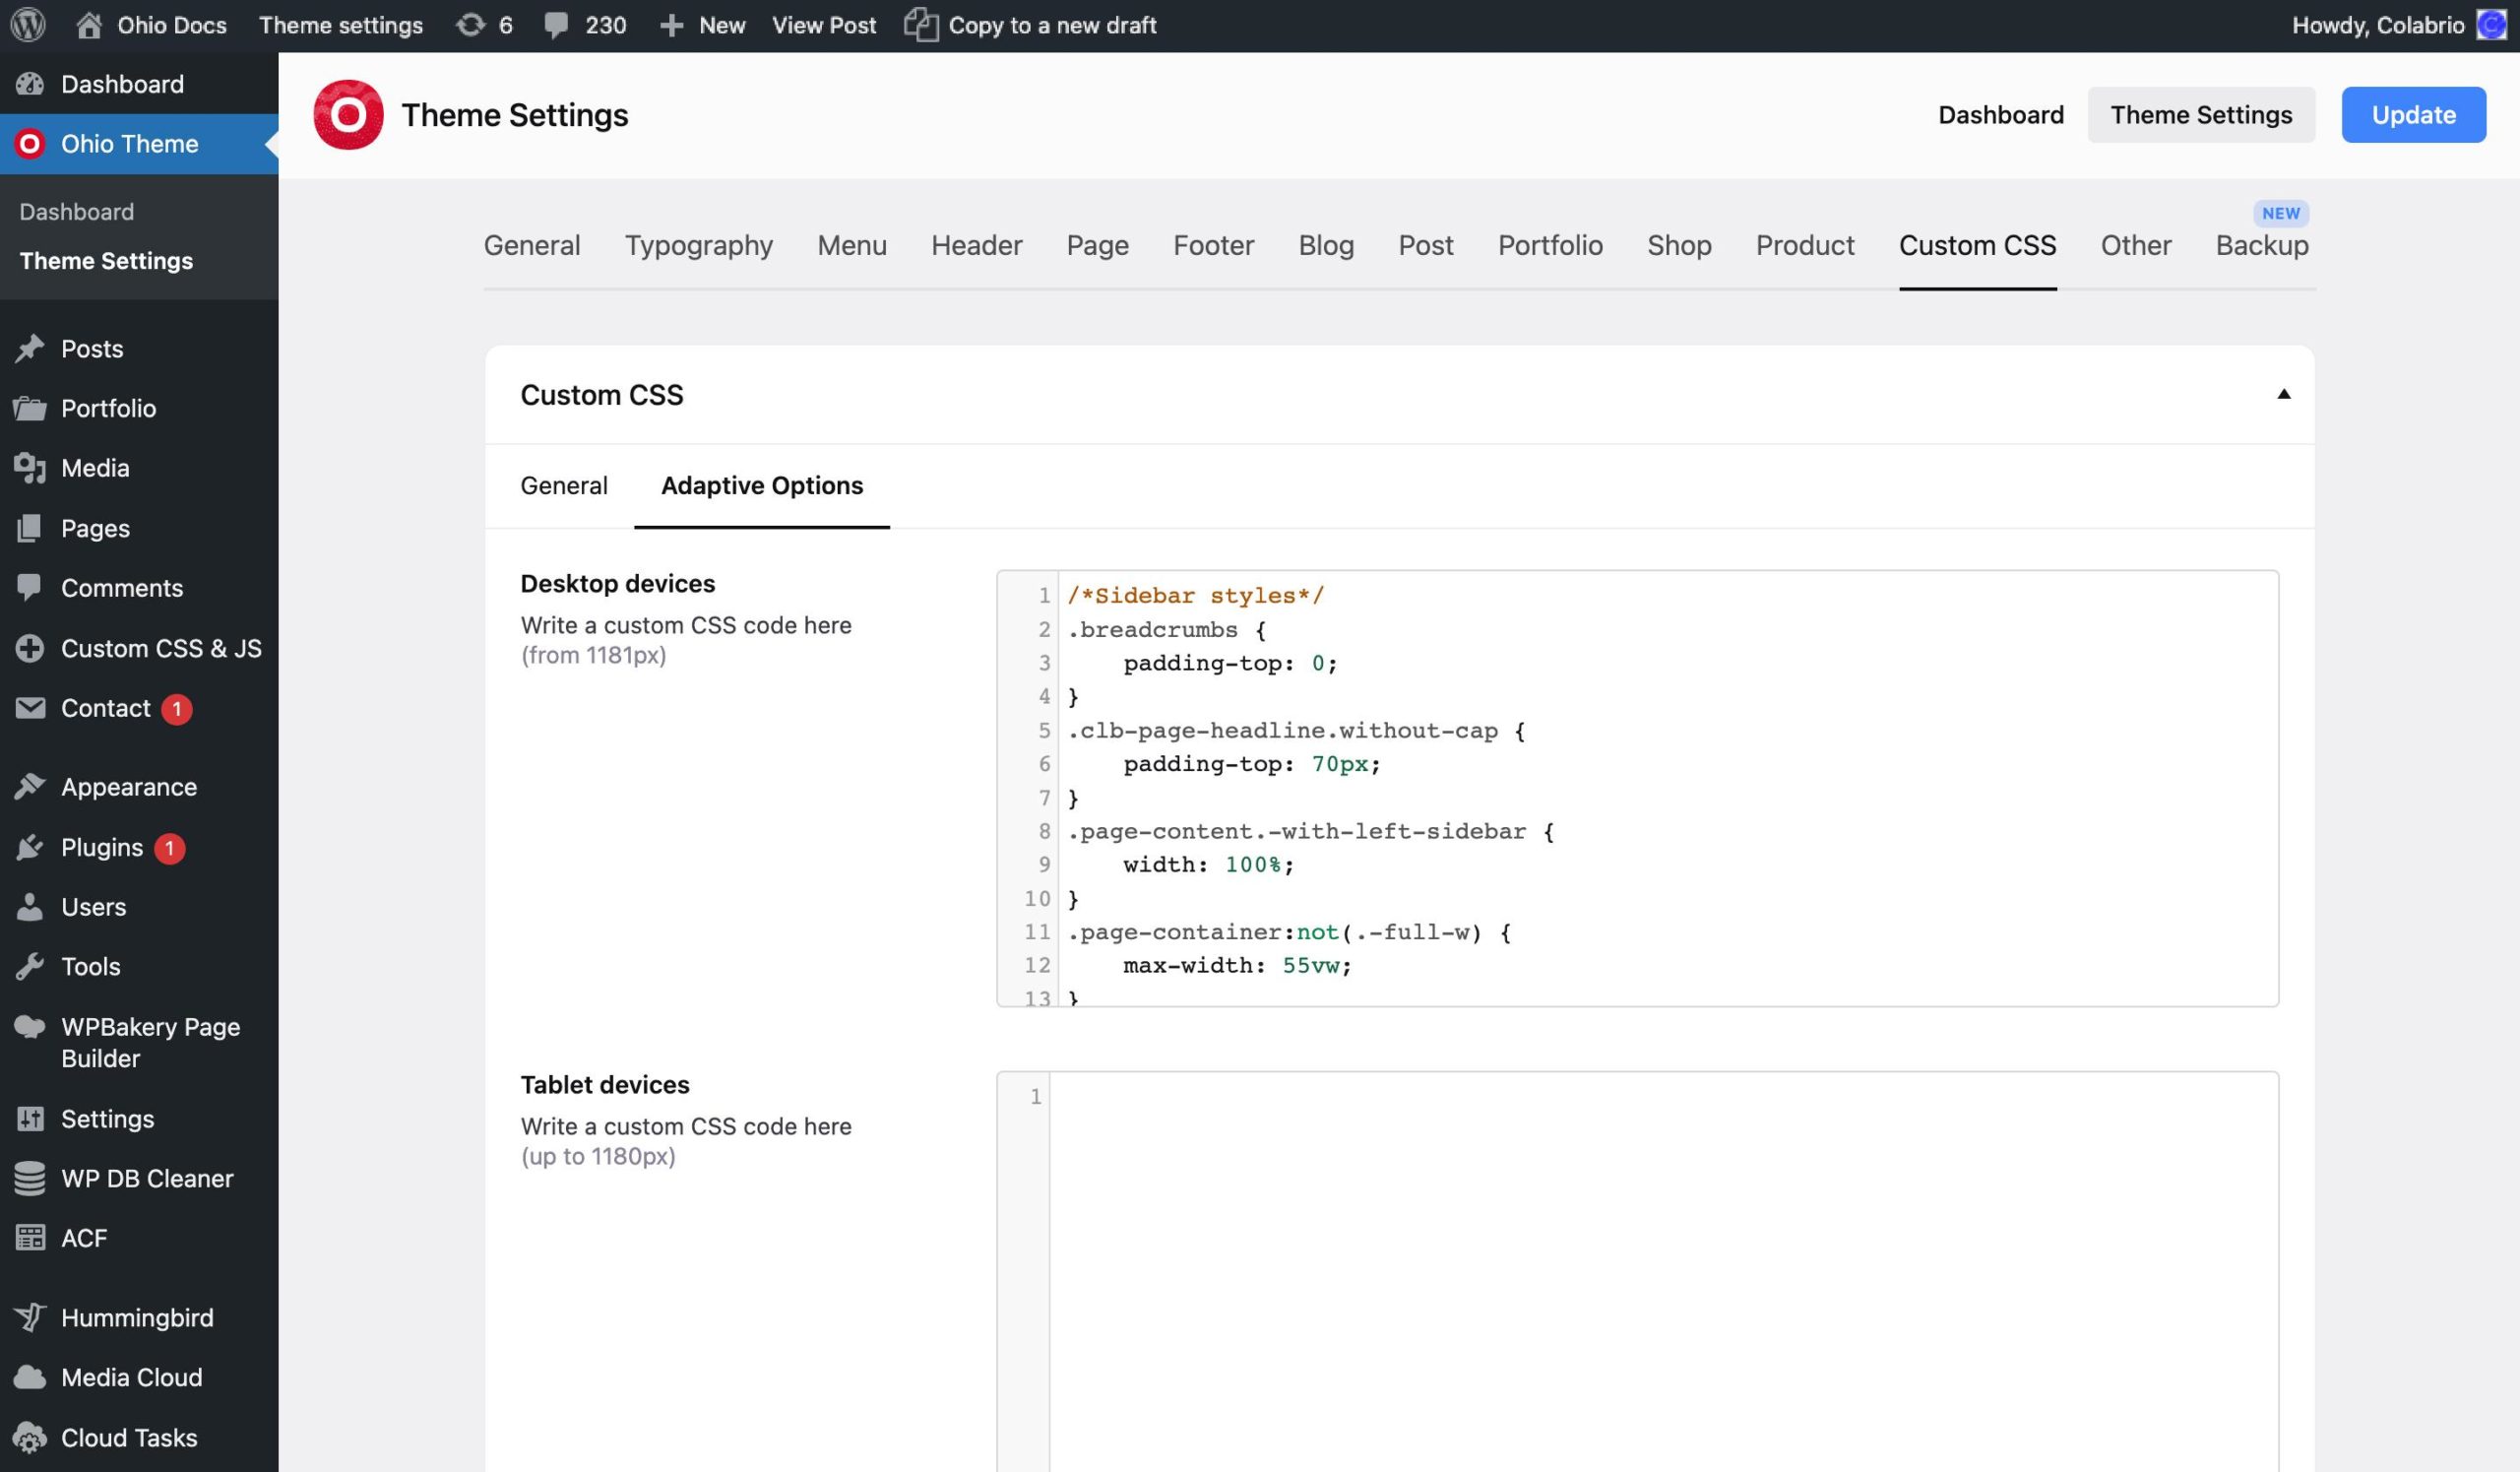Click the Ohio Theme red circle sidebar icon

[30, 144]
